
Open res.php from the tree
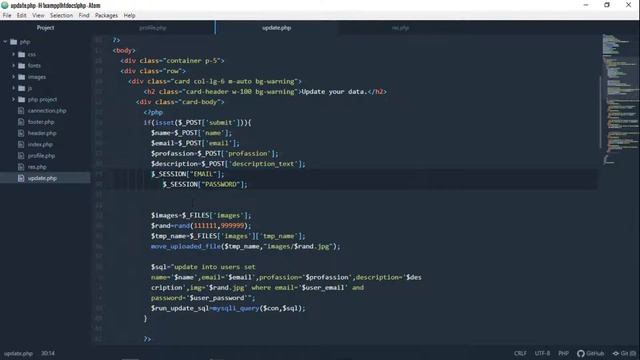click(x=37, y=167)
